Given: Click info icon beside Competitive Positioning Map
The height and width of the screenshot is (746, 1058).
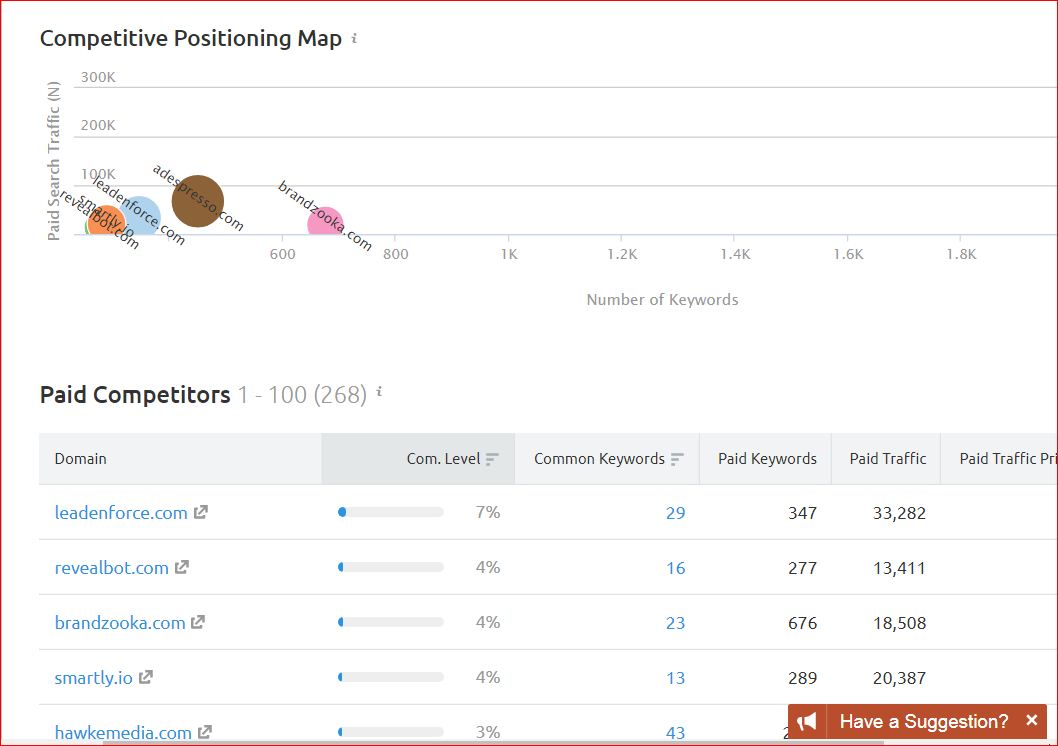Looking at the screenshot, I should [354, 38].
